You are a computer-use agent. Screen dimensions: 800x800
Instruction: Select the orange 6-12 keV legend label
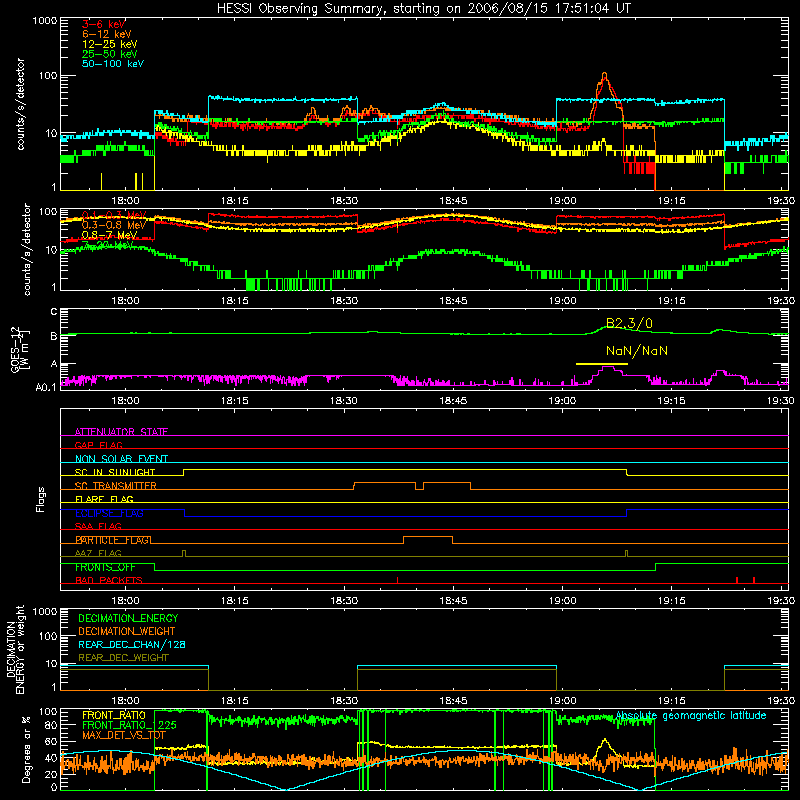coord(107,34)
